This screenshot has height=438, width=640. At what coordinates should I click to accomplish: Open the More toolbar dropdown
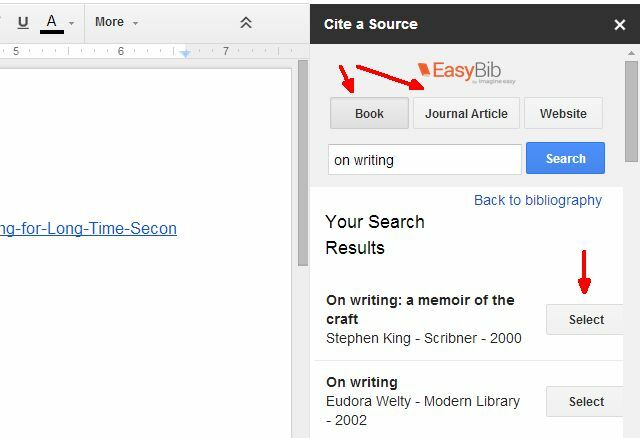click(x=116, y=22)
